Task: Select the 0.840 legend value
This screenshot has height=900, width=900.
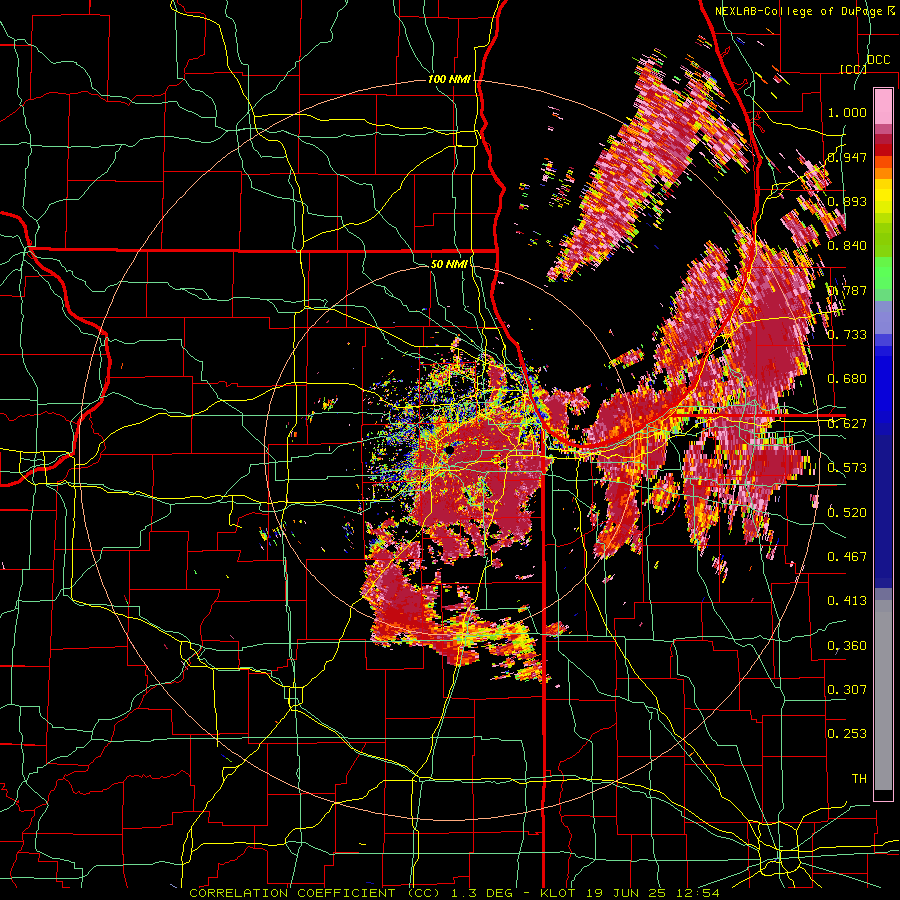Action: (847, 246)
